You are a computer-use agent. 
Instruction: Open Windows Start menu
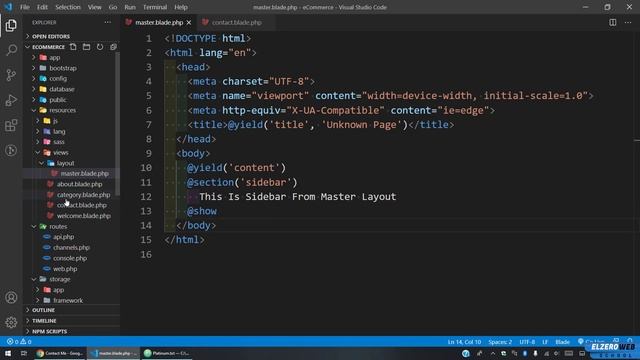coord(8,353)
